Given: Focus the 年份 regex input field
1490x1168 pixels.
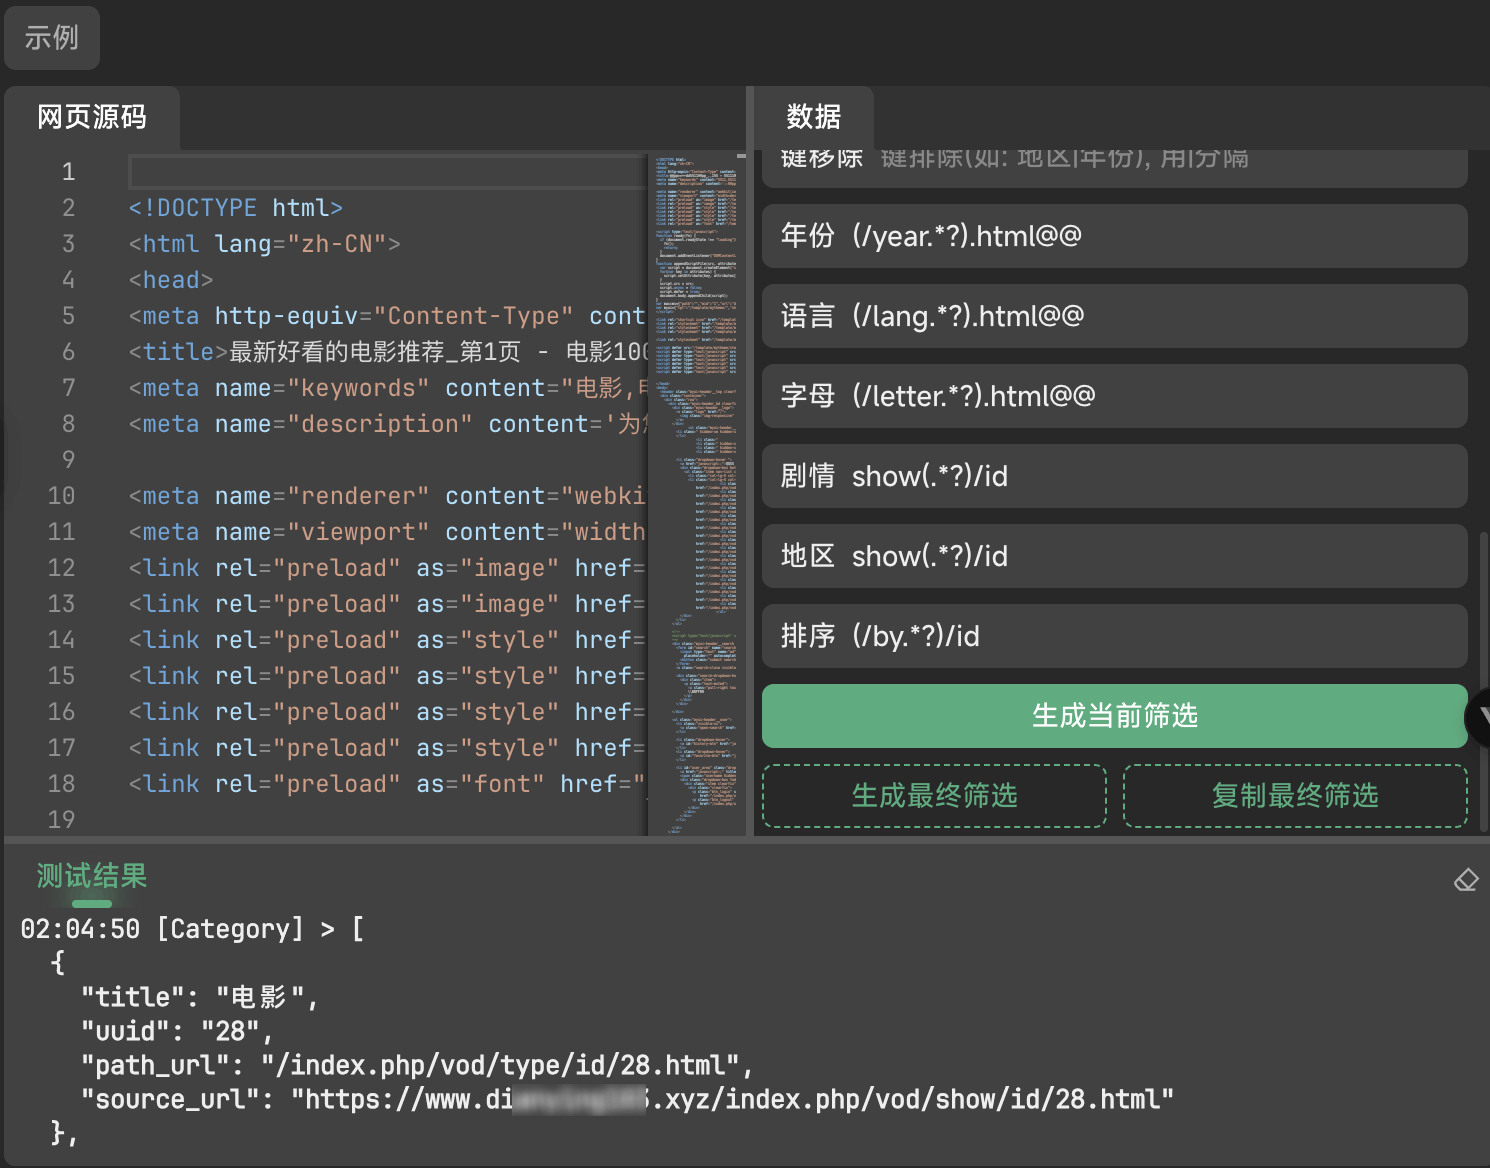Looking at the screenshot, I should [x=1150, y=236].
